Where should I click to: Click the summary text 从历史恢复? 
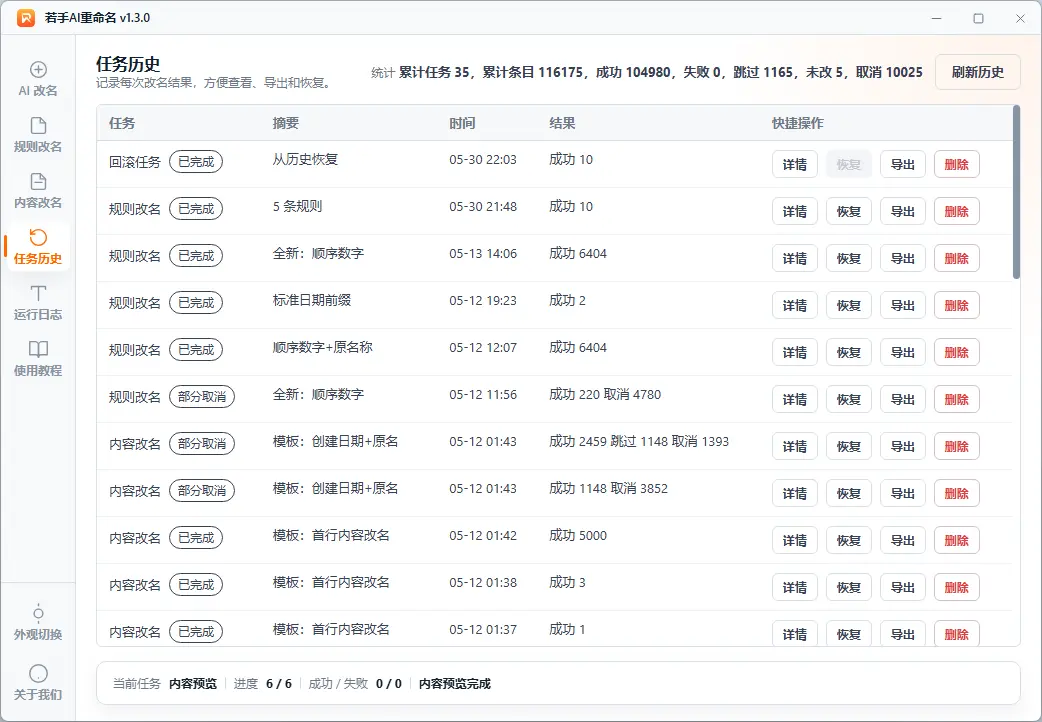click(305, 160)
